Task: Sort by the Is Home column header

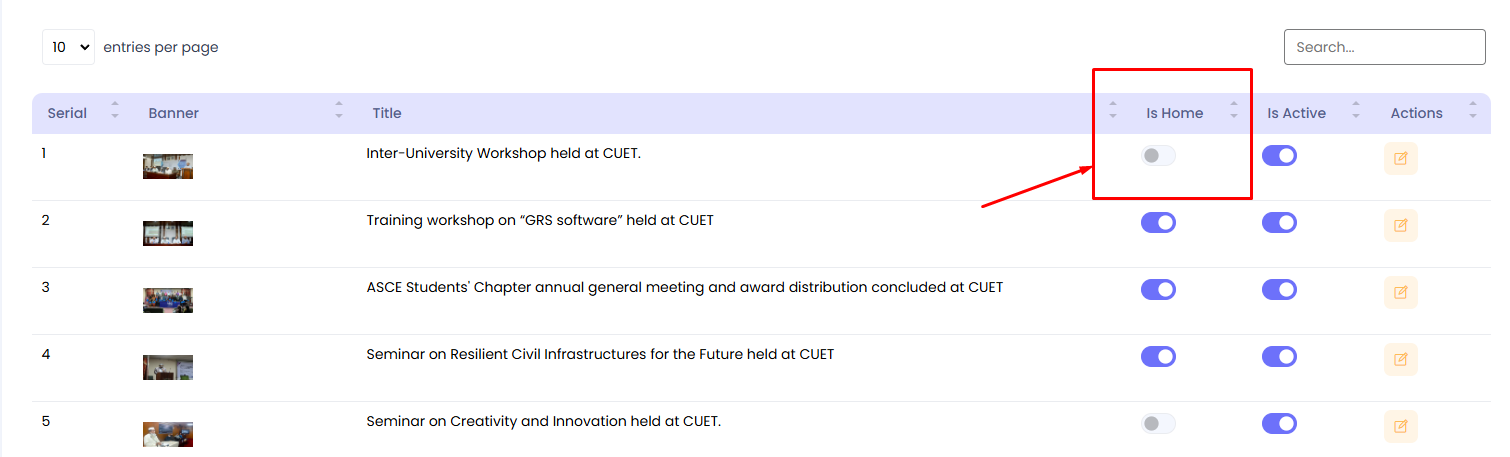Action: pyautogui.click(x=1174, y=113)
